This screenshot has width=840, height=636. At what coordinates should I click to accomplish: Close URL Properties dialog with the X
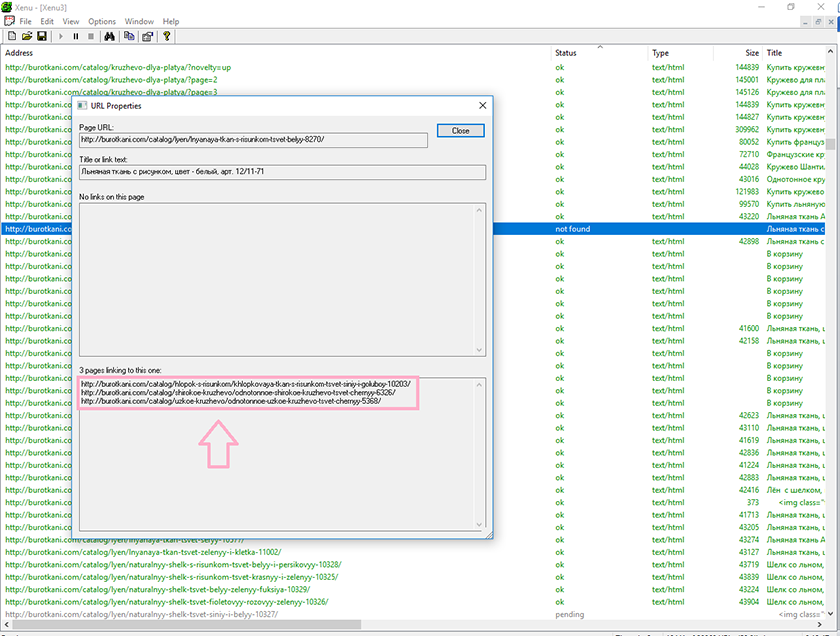tap(483, 106)
